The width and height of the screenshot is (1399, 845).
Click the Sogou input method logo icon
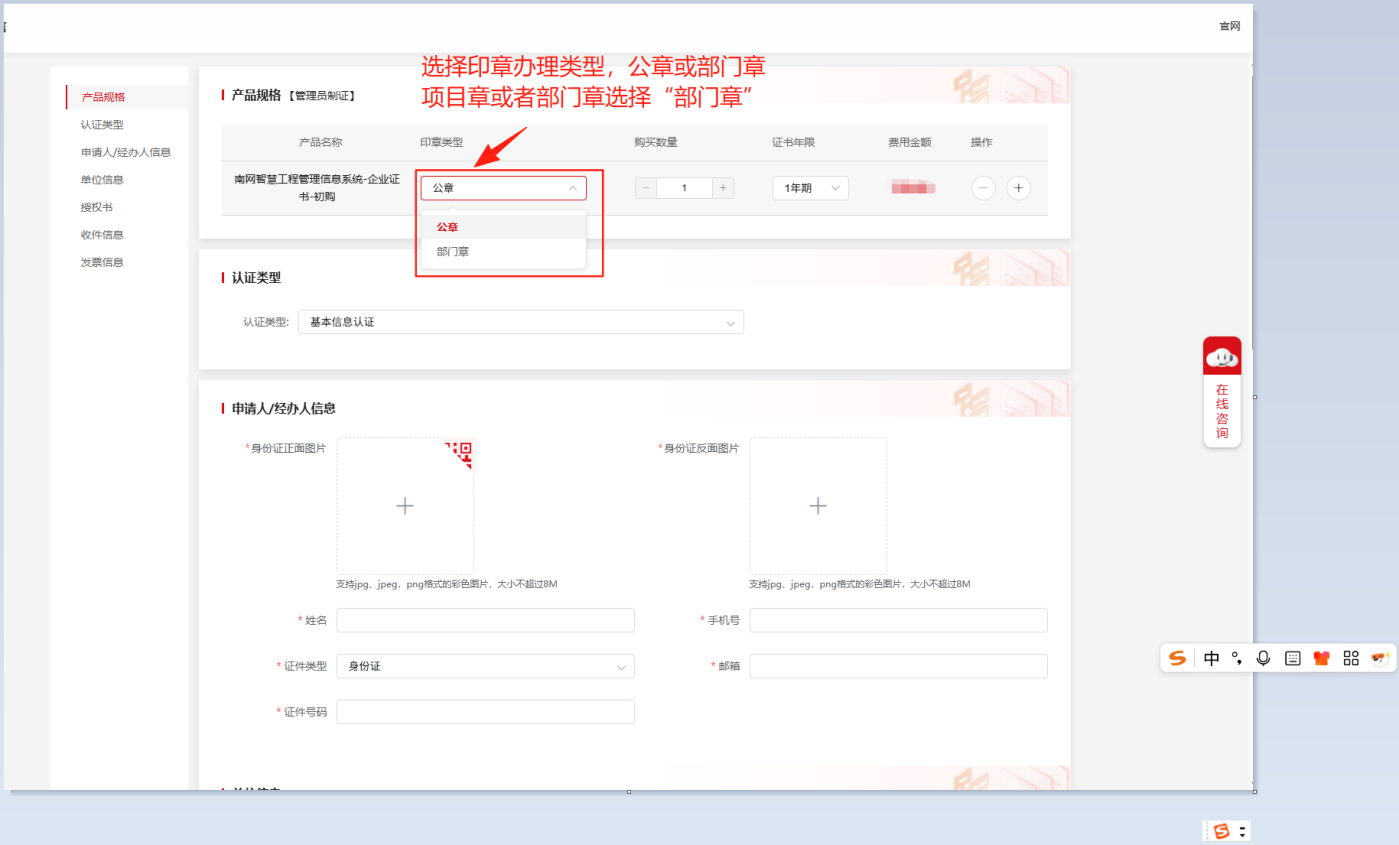(x=1178, y=658)
